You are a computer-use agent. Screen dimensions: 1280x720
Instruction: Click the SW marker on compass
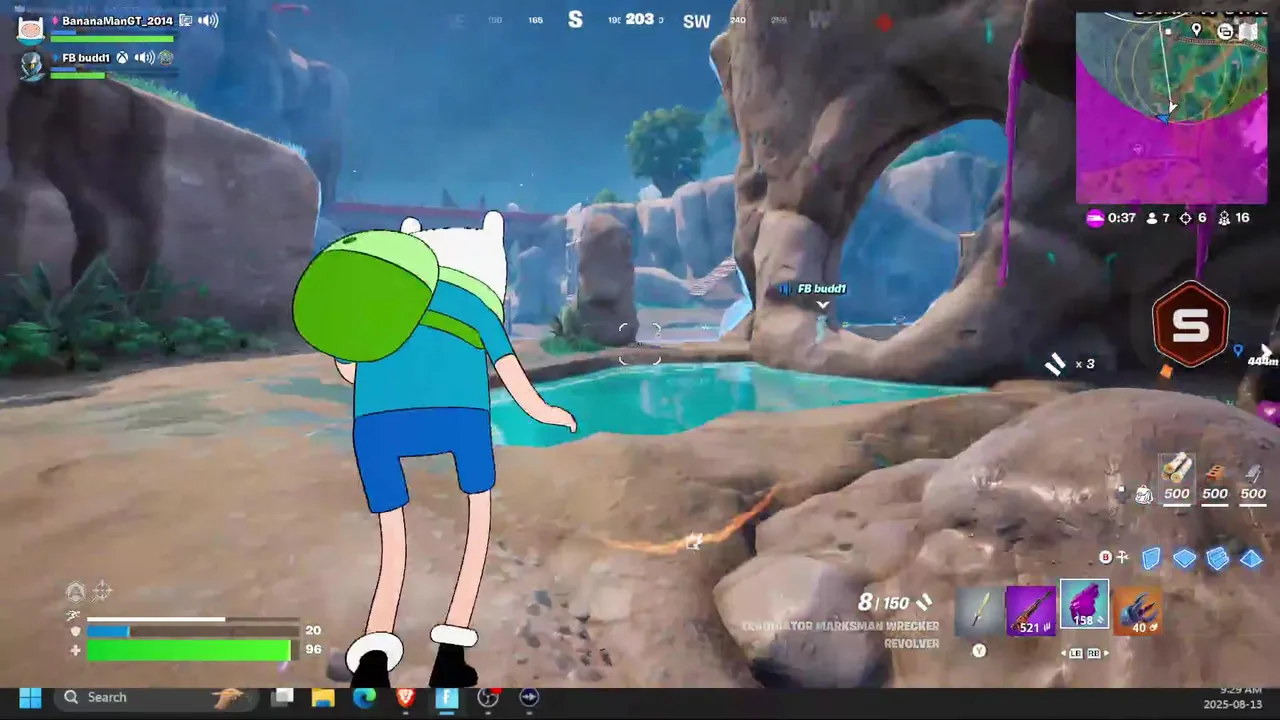pyautogui.click(x=697, y=21)
